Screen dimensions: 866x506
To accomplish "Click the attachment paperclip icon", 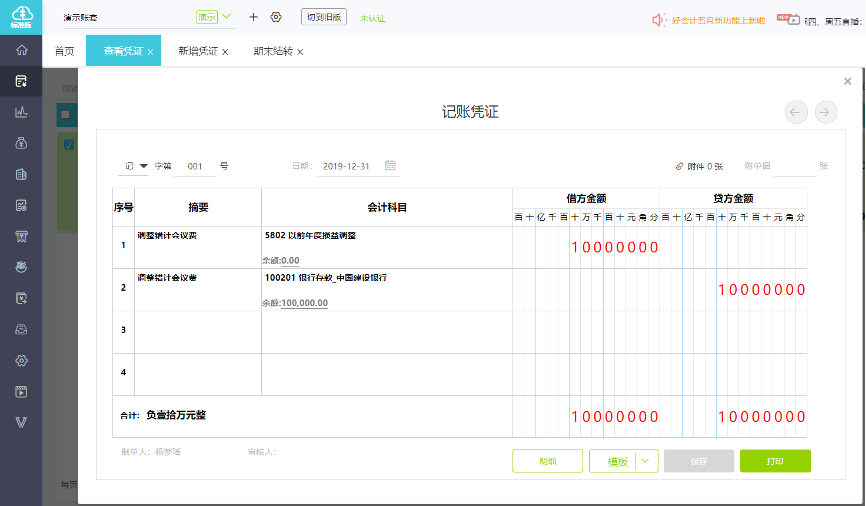I will point(680,166).
